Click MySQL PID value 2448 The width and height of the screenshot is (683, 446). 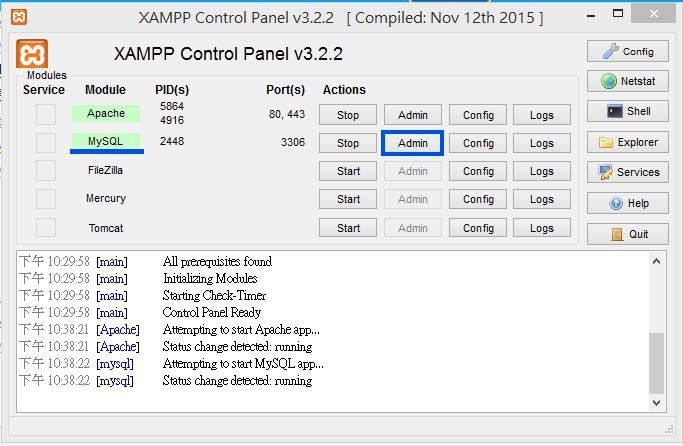(x=172, y=141)
